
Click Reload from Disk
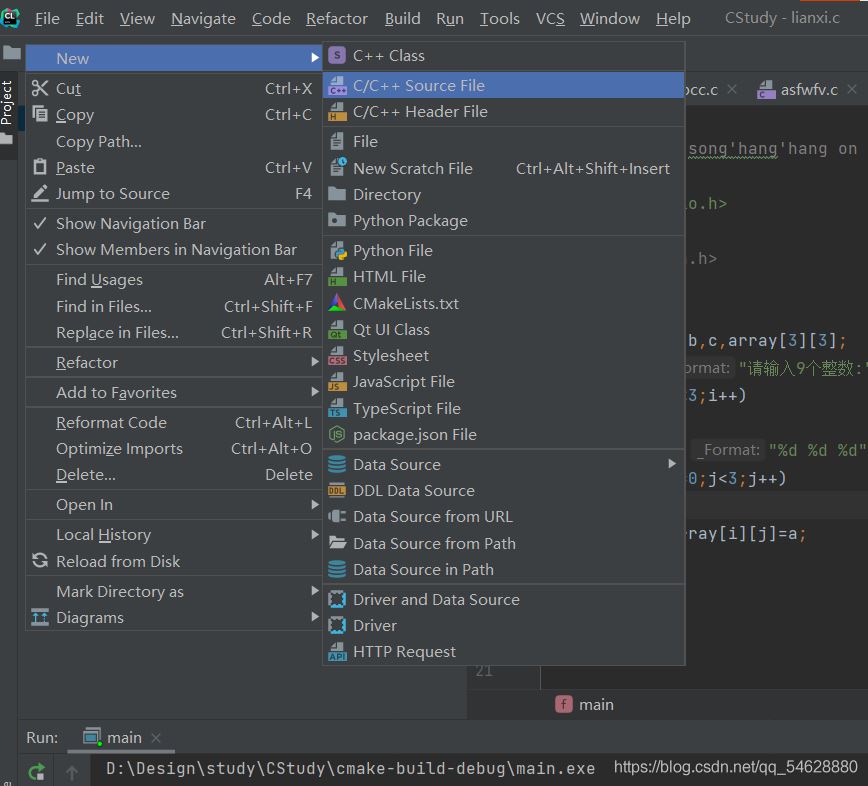118,562
